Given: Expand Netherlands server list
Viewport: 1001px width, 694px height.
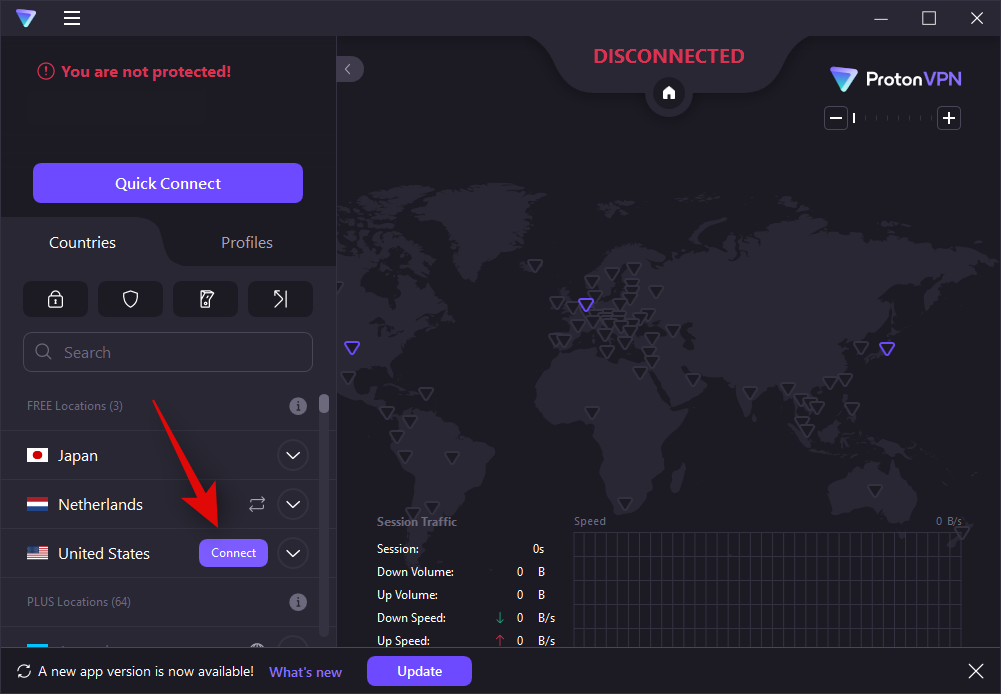Looking at the screenshot, I should [292, 504].
